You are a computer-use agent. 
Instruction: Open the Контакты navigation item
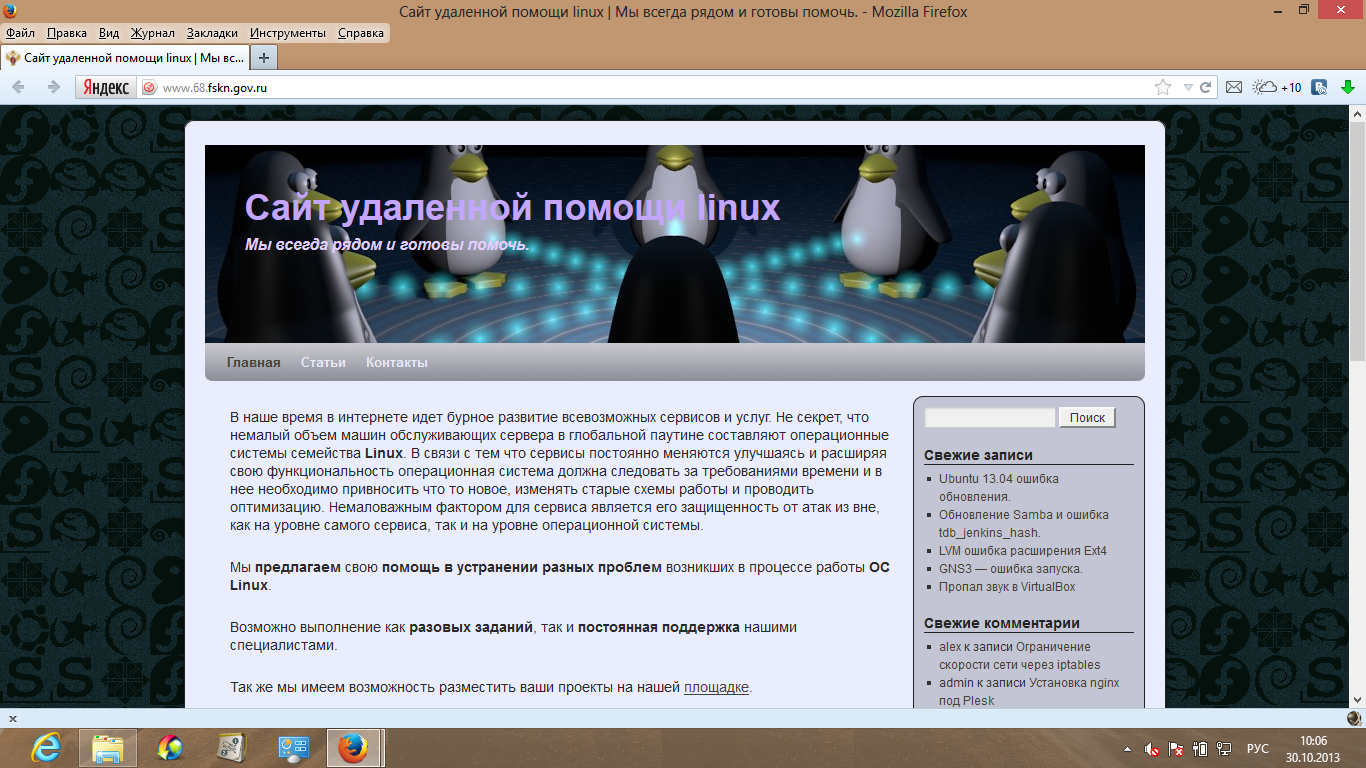point(397,362)
